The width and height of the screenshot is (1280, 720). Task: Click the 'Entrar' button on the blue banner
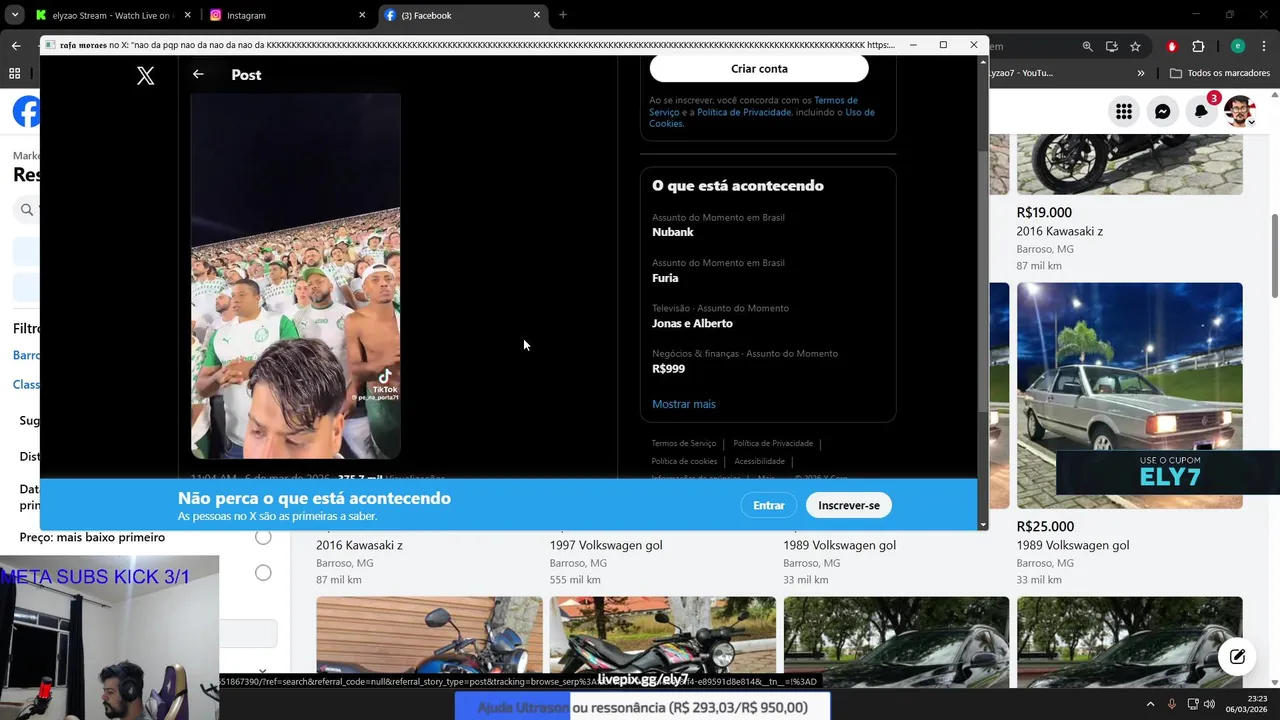click(x=768, y=505)
